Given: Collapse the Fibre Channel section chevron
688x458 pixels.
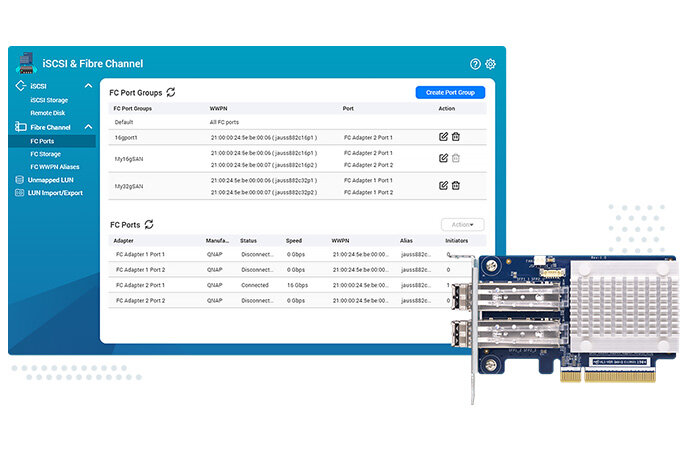Looking at the screenshot, I should (x=89, y=127).
